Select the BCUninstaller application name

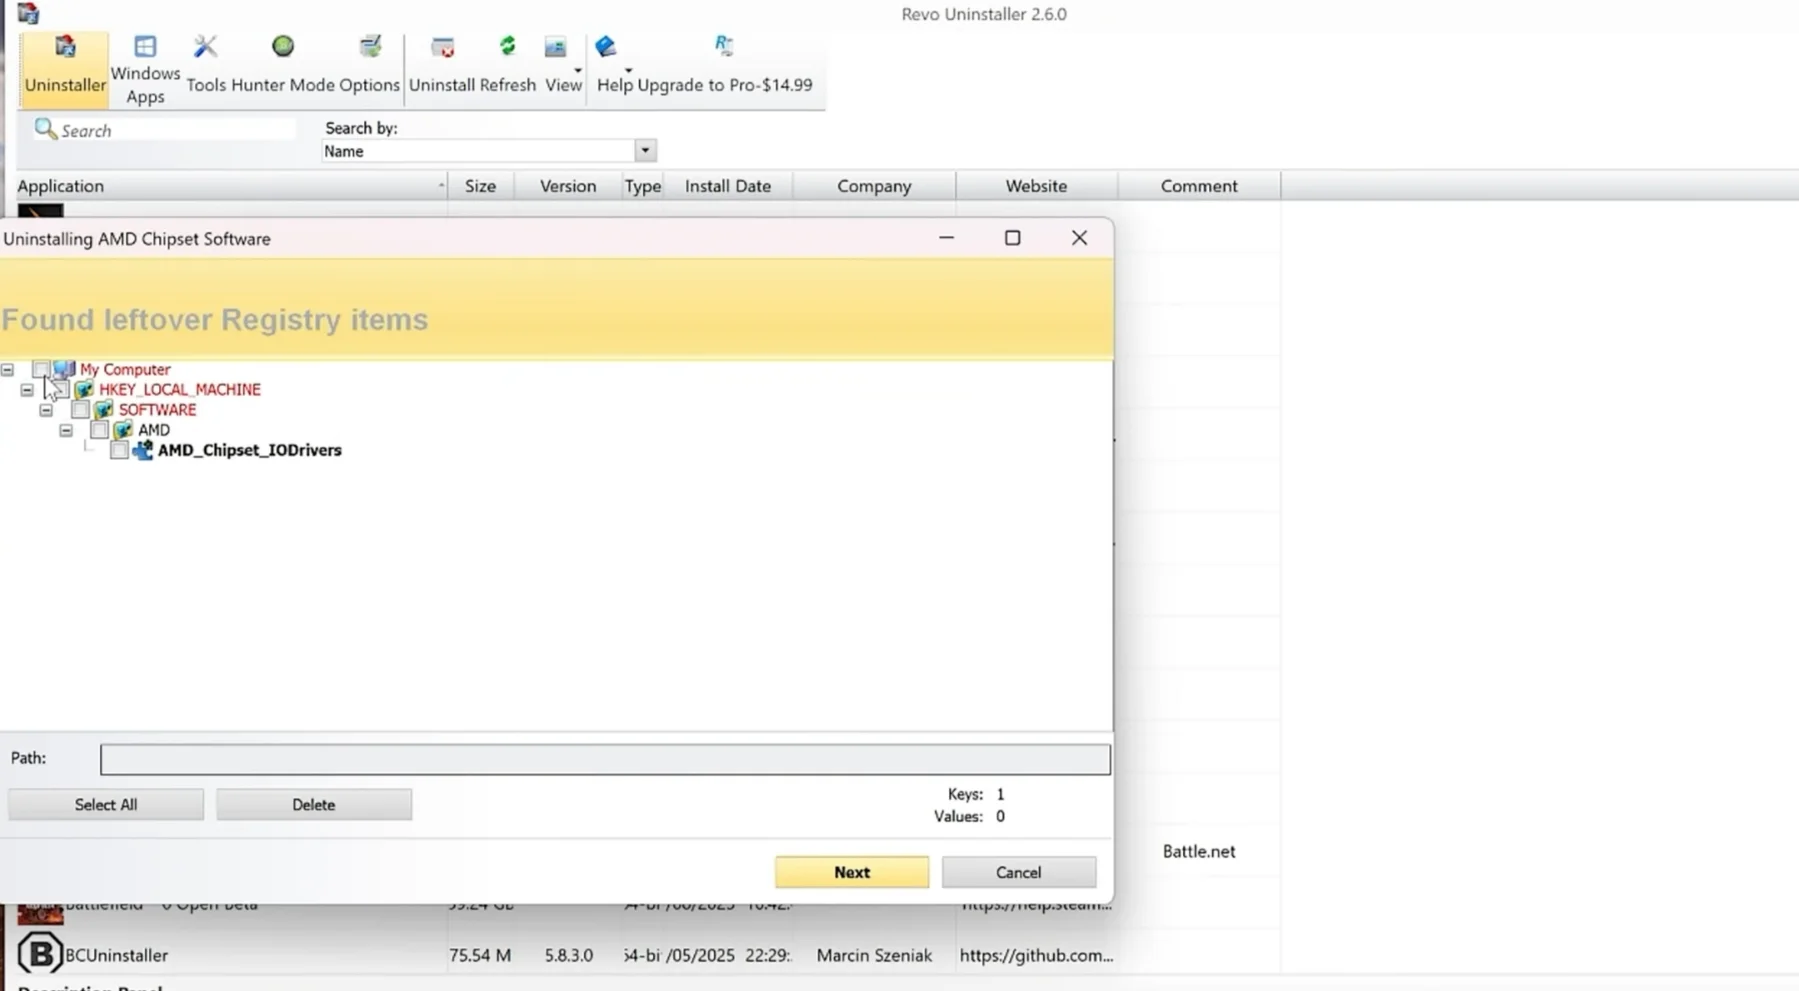(117, 955)
